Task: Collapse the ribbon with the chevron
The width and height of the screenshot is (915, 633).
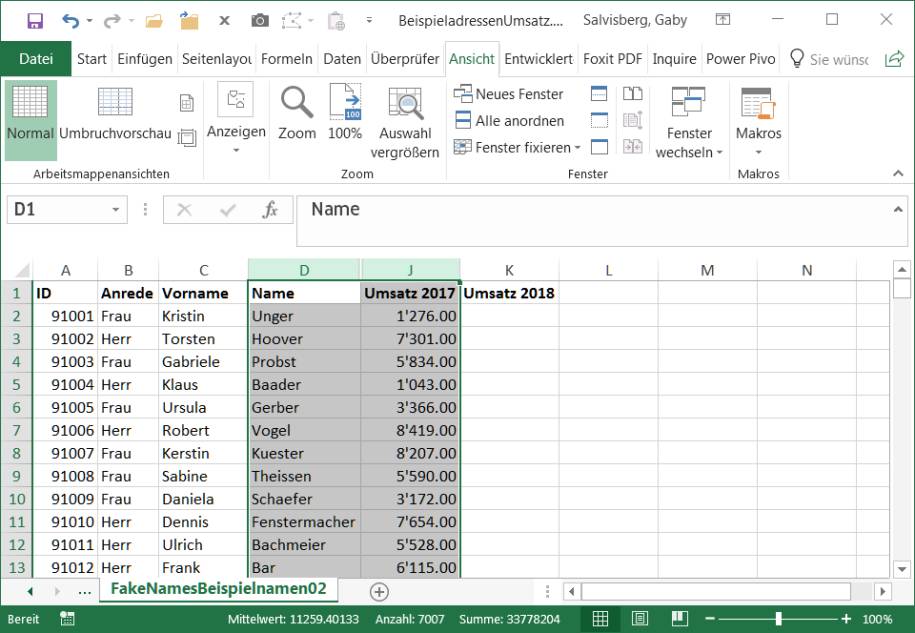Action: pos(898,173)
